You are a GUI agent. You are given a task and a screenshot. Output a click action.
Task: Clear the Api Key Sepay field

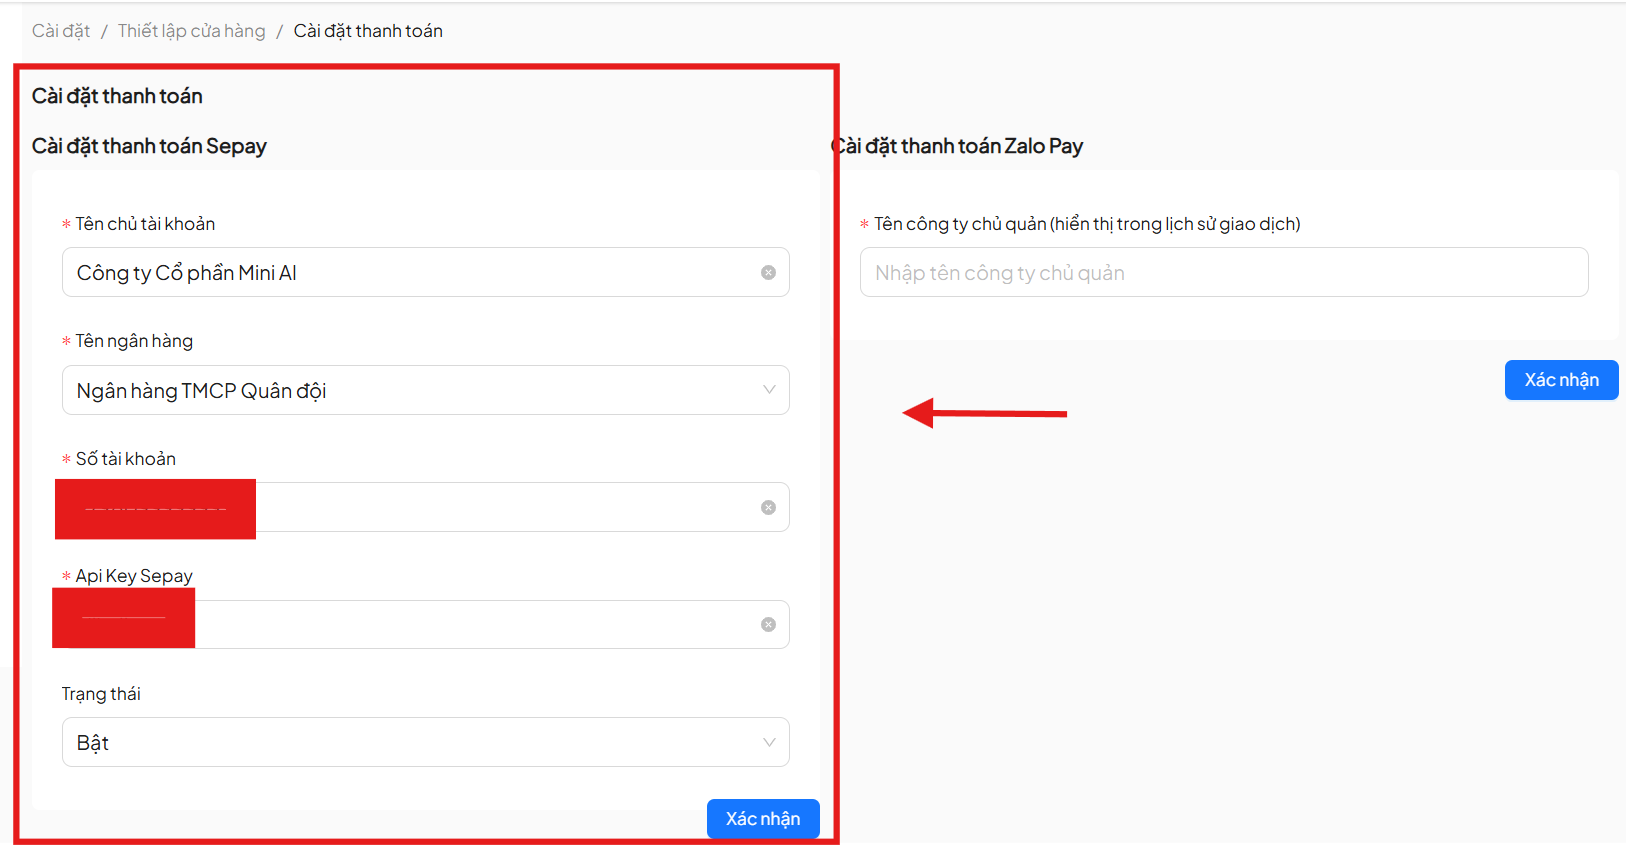(x=768, y=625)
